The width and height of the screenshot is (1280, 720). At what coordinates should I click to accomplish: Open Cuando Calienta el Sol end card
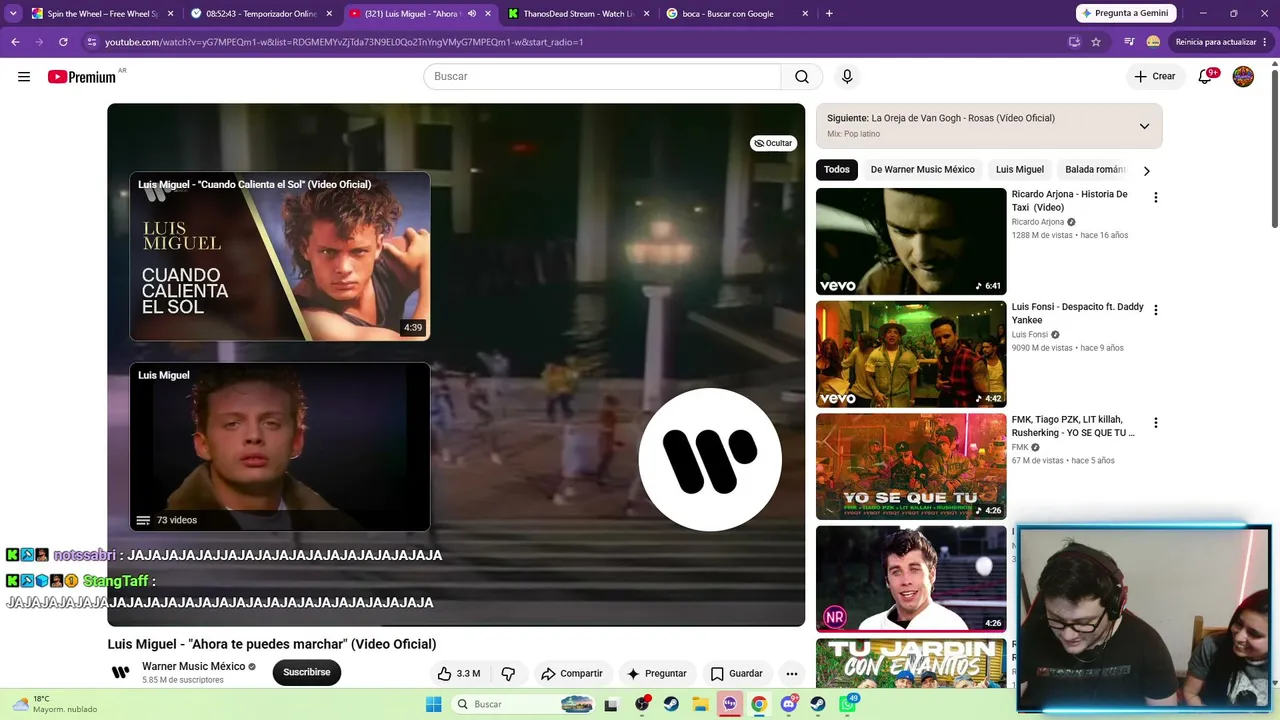coord(280,256)
